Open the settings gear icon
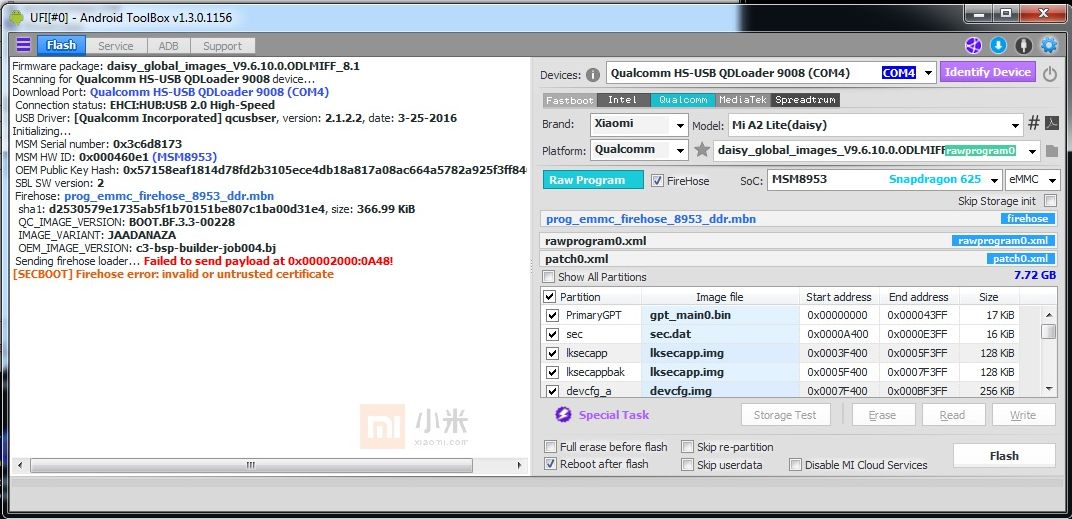Image resolution: width=1072 pixels, height=519 pixels. click(x=1049, y=46)
